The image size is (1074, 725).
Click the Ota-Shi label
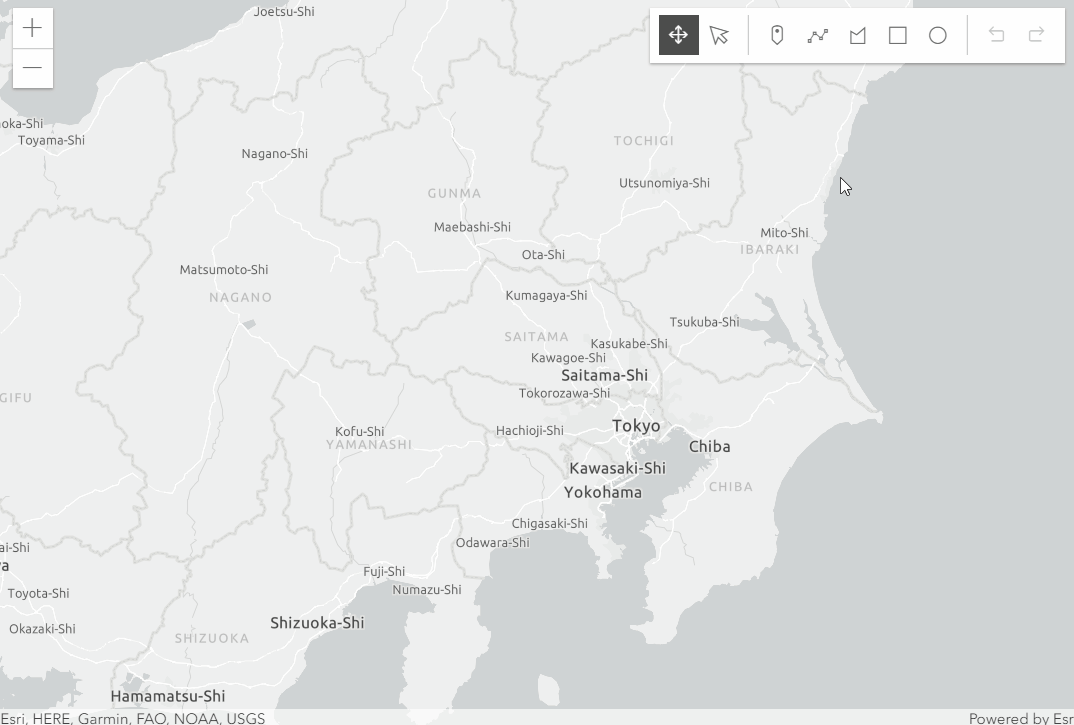(543, 255)
